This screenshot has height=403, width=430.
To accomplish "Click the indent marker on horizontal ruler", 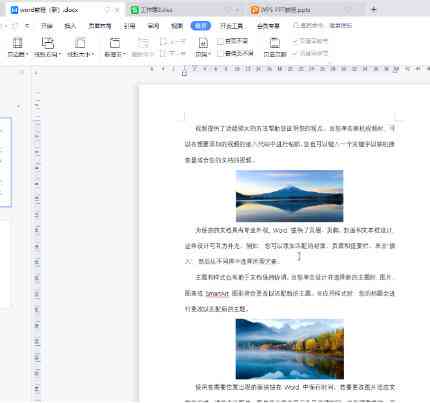I will point(184,74).
